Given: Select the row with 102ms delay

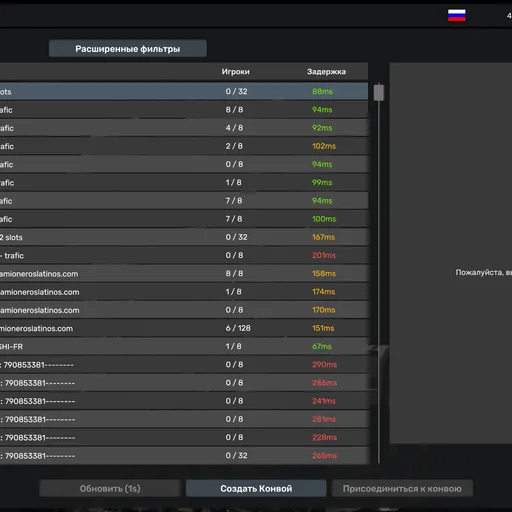Looking at the screenshot, I should pyautogui.click(x=184, y=146).
